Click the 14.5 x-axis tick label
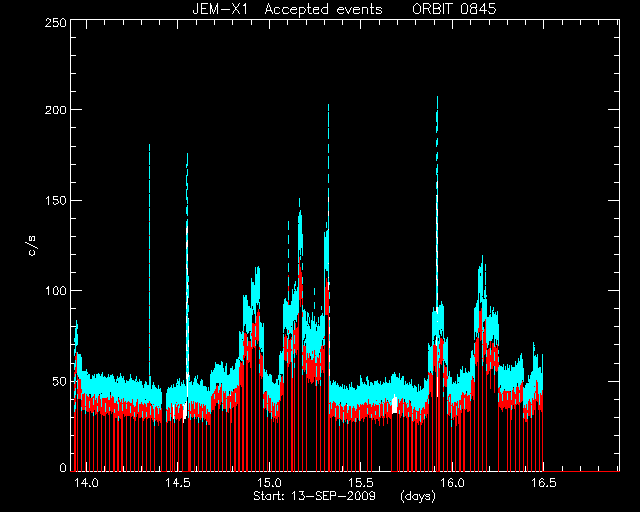The image size is (640, 512). point(178,483)
